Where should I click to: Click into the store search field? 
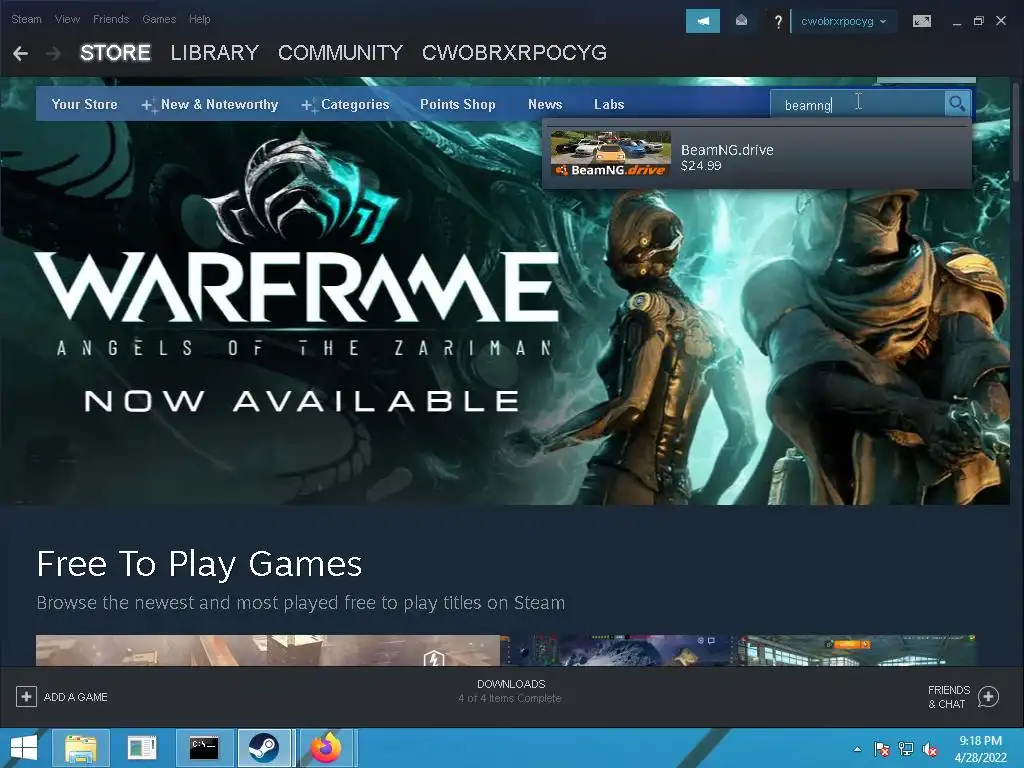[857, 104]
